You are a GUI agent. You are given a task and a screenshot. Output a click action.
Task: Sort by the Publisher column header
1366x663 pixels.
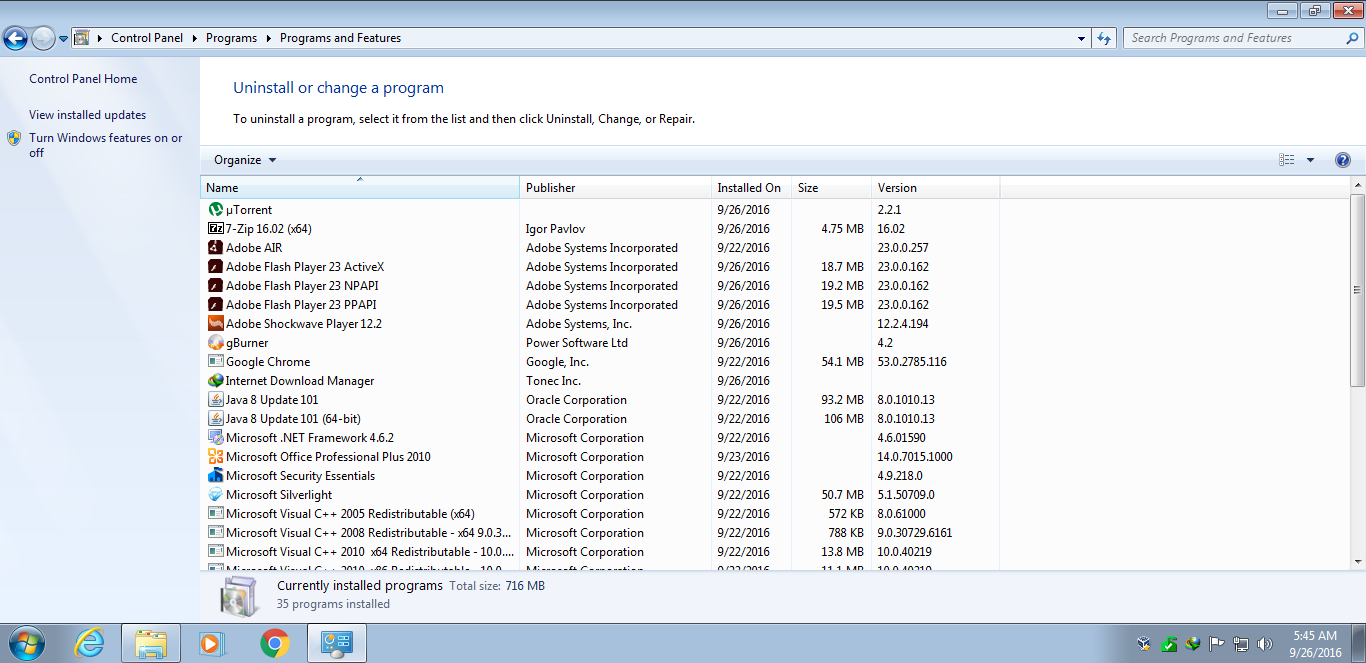[x=615, y=187]
